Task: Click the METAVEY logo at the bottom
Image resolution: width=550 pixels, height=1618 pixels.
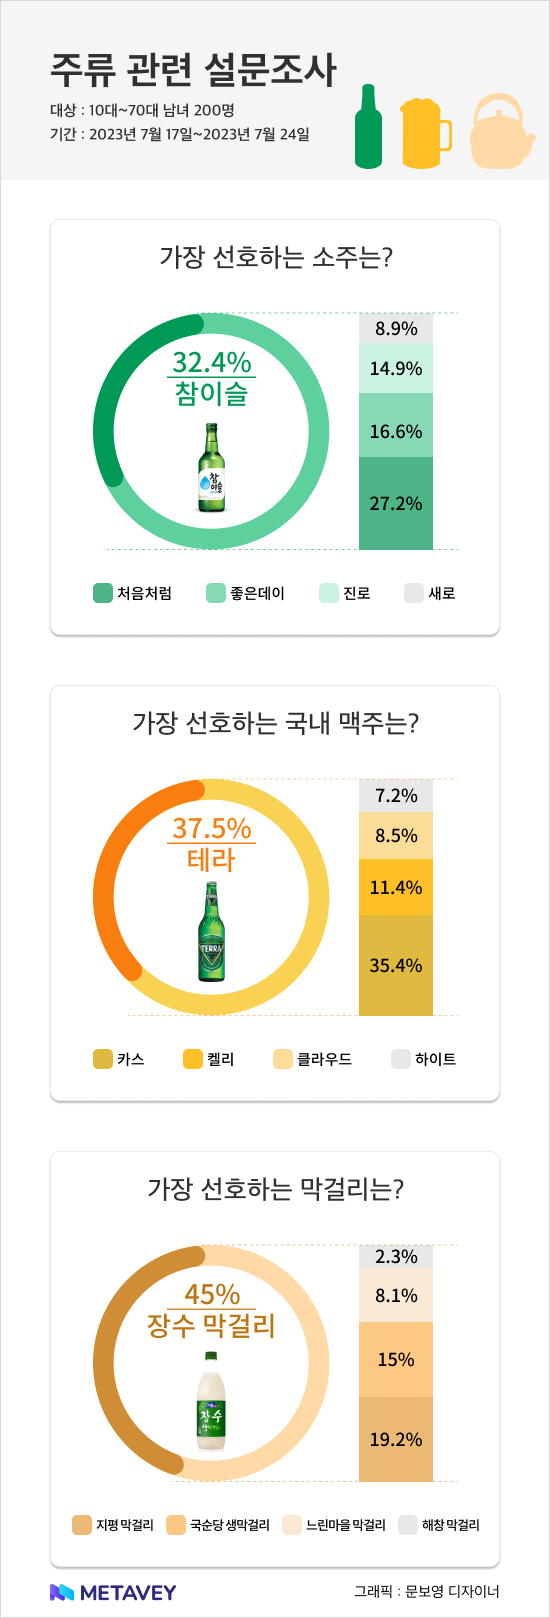Action: (113, 1591)
